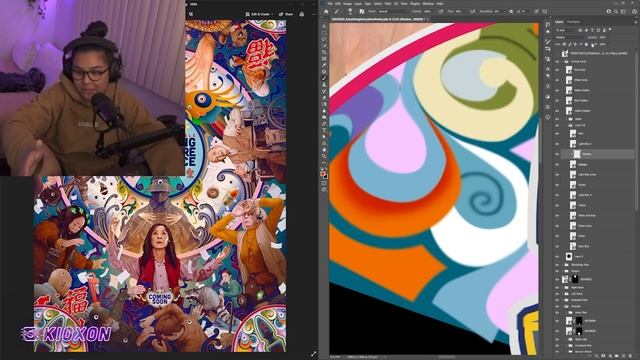
Task: Select the Lasso tool
Action: [324, 40]
